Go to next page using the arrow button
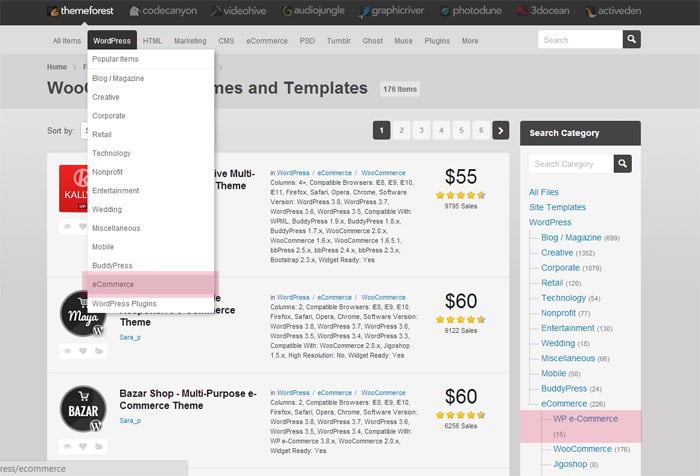This screenshot has width=700, height=476. (x=501, y=130)
